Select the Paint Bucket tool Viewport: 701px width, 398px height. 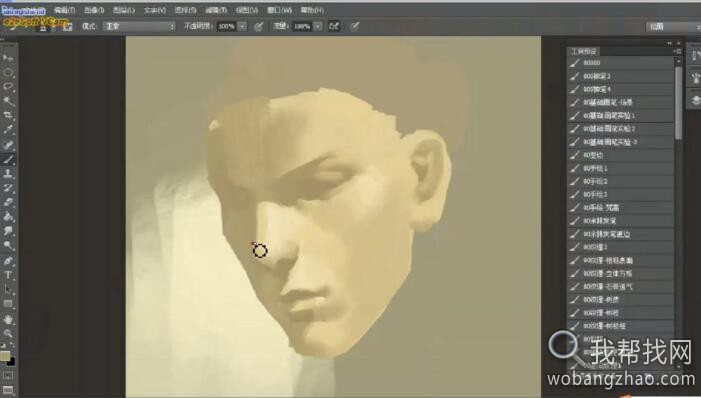click(x=8, y=217)
